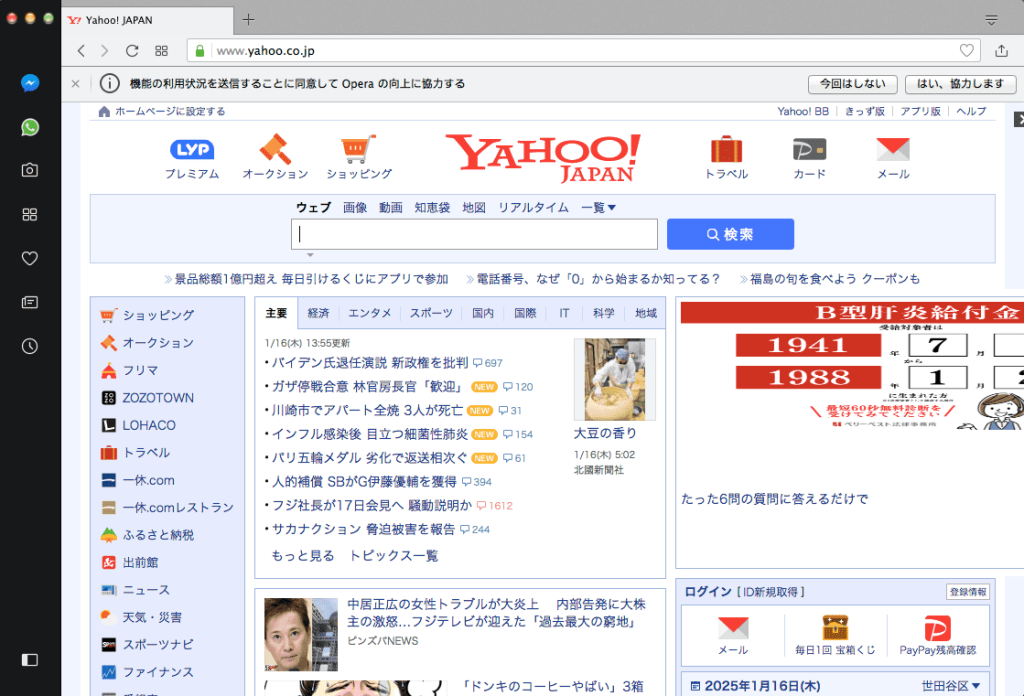This screenshot has height=696, width=1024.
Task: Open PayPay残高確認 icon
Action: (x=937, y=635)
